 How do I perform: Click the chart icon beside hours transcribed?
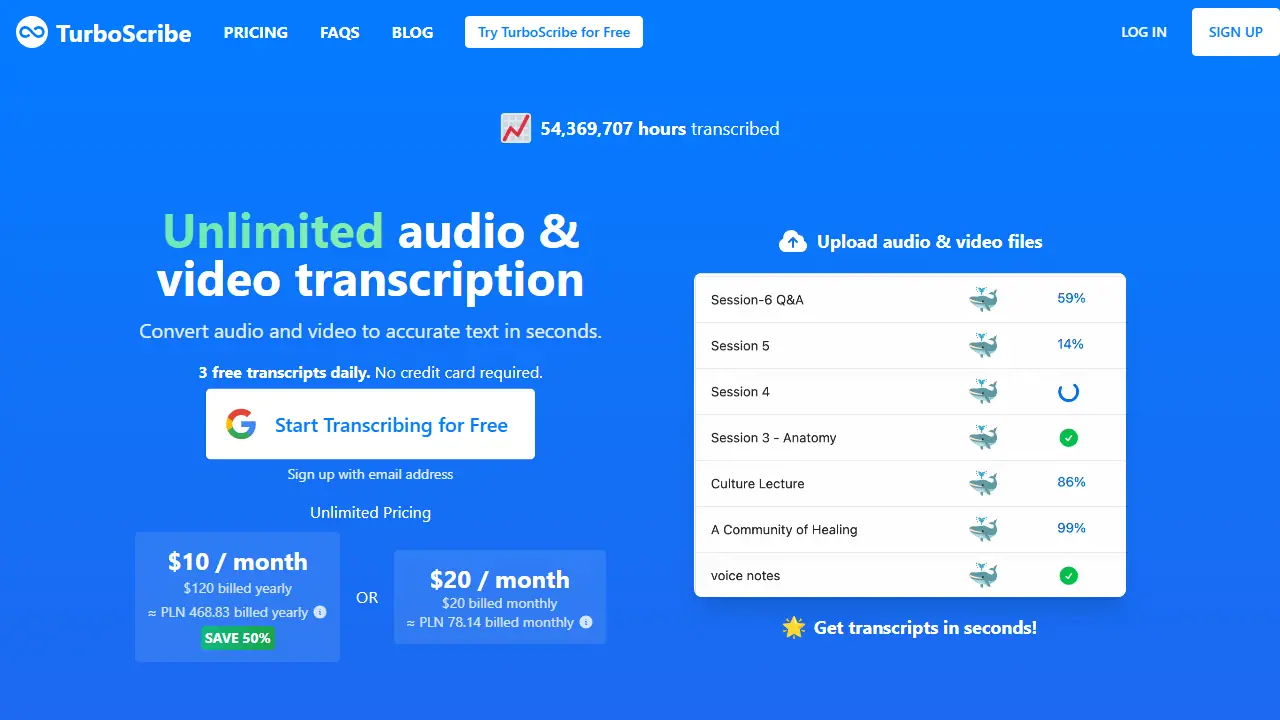coord(516,129)
